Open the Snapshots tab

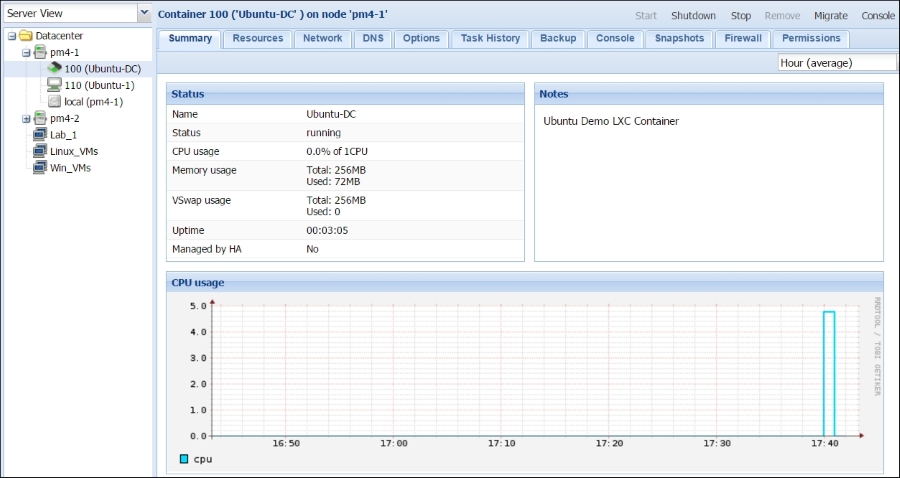680,39
